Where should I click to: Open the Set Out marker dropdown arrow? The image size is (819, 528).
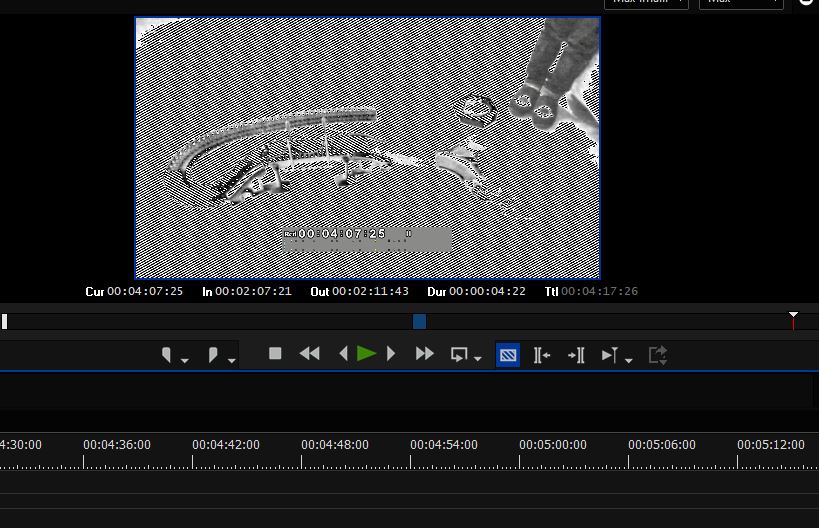232,360
